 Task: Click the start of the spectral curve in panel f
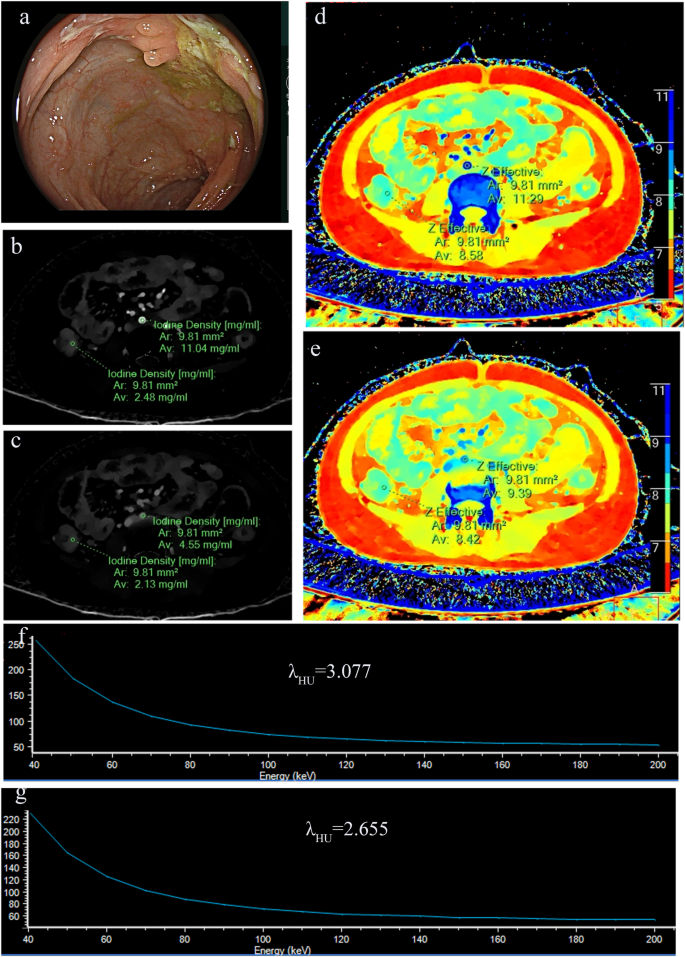[x=35, y=640]
